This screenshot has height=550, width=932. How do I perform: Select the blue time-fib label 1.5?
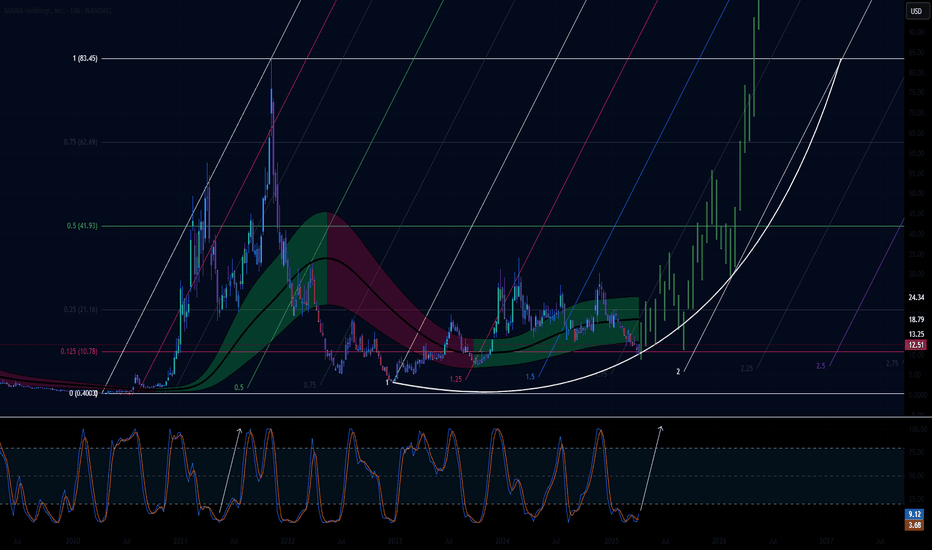(x=530, y=376)
